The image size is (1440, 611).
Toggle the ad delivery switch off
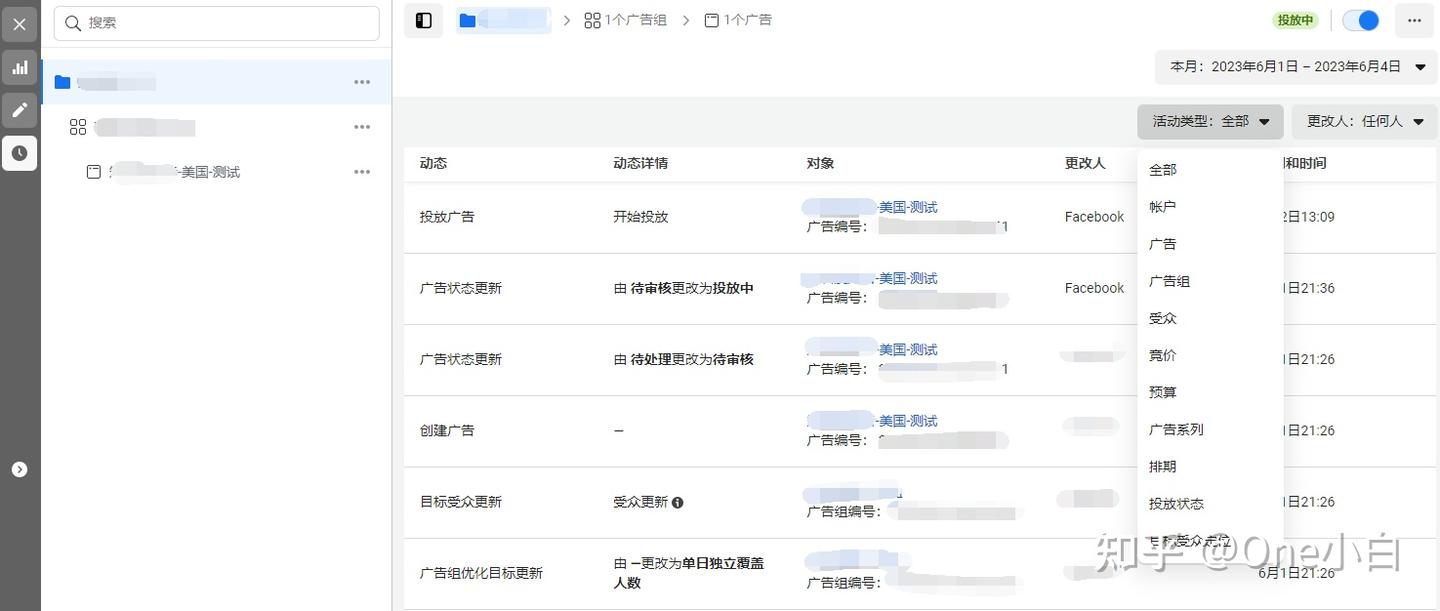click(x=1360, y=19)
